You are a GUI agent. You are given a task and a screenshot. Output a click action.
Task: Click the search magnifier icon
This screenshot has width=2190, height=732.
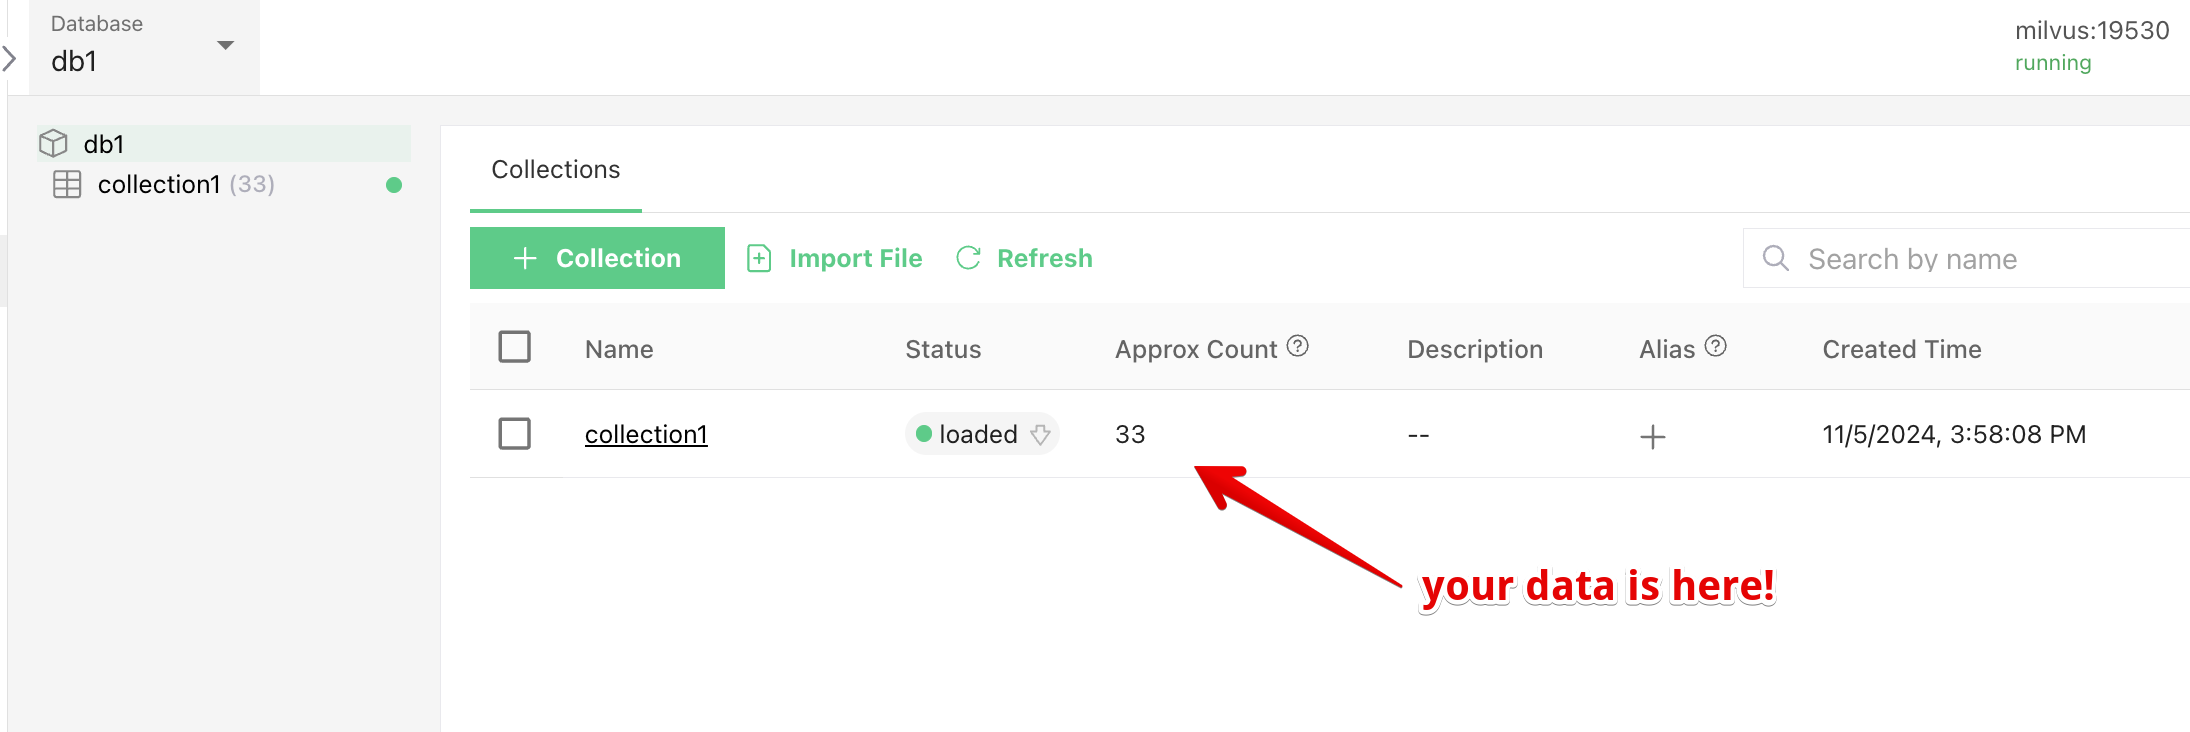point(1776,258)
